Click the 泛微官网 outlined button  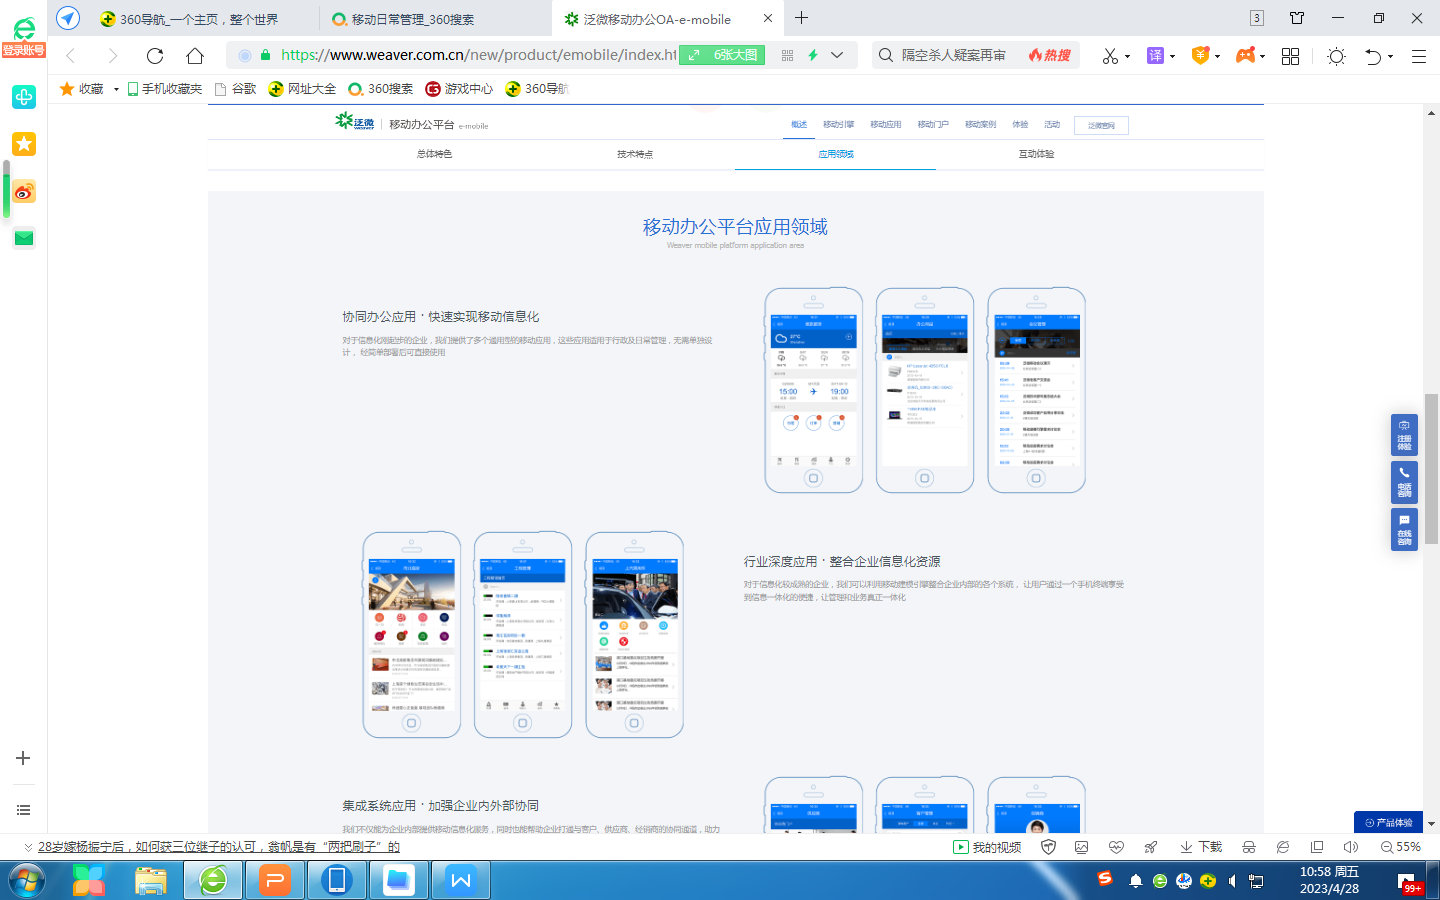[x=1101, y=125]
